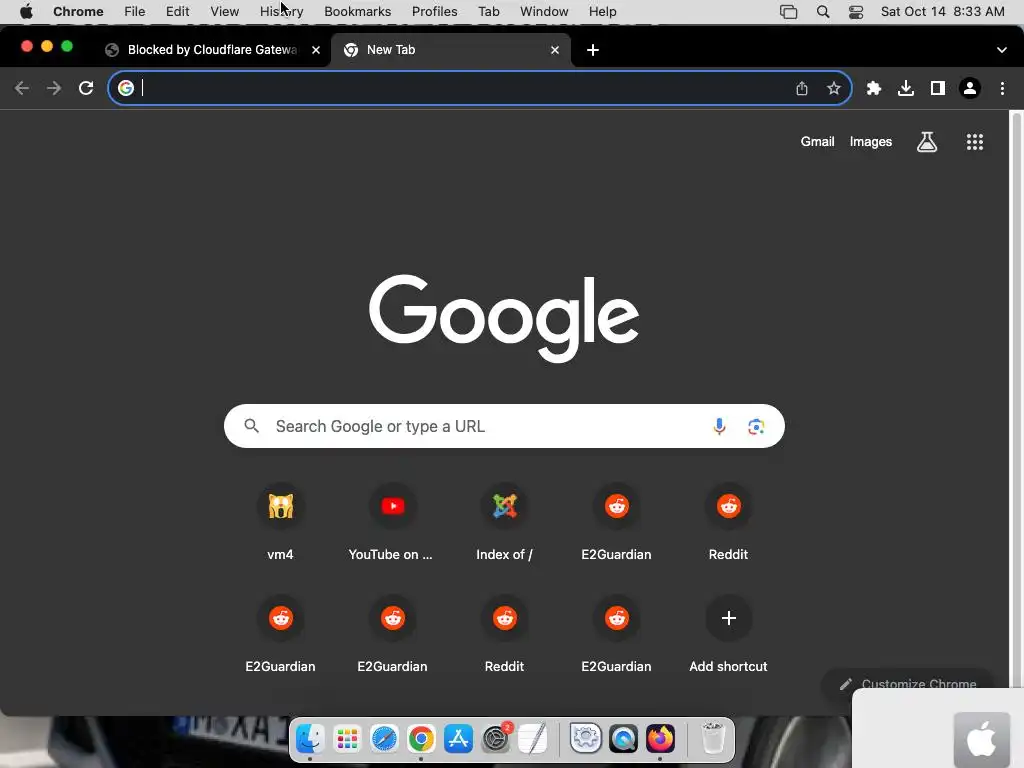Screen dimensions: 1024x768
Task: Open the Chrome application menu
Action: (x=78, y=12)
